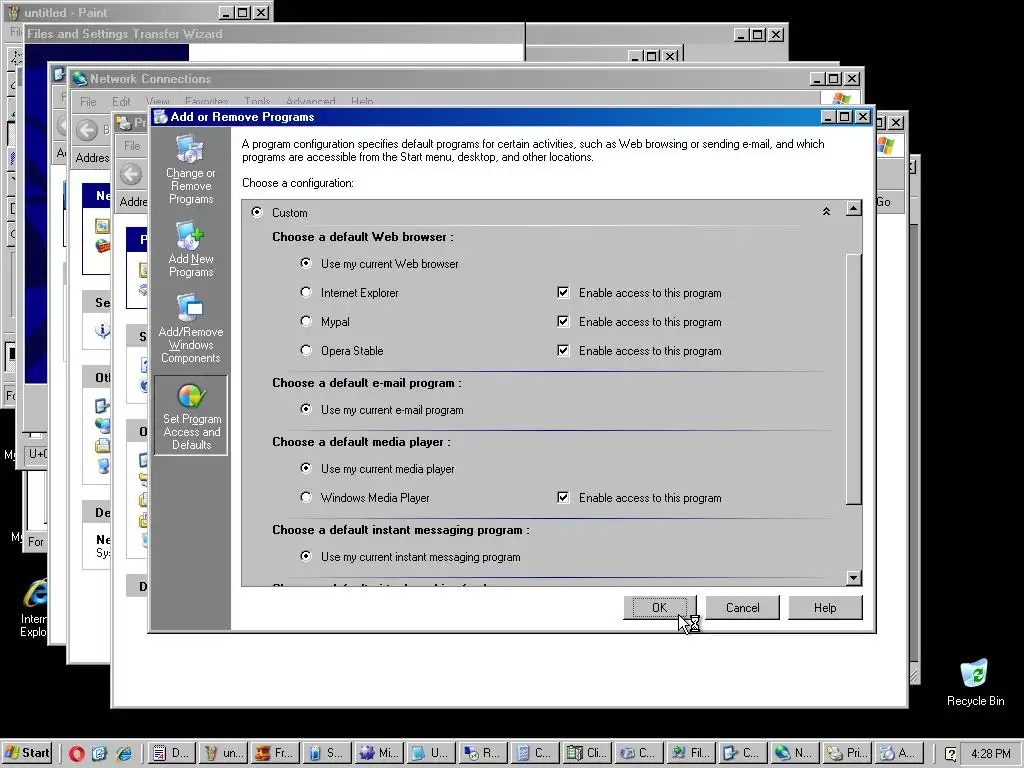
Task: Toggle Enable access for Windows Media Player
Action: tap(563, 498)
